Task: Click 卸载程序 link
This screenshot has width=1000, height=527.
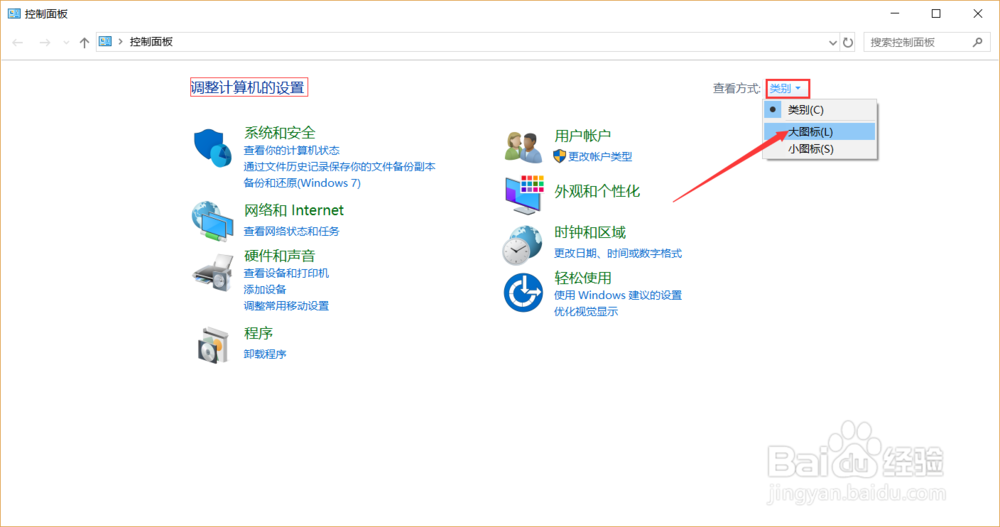Action: (x=265, y=354)
